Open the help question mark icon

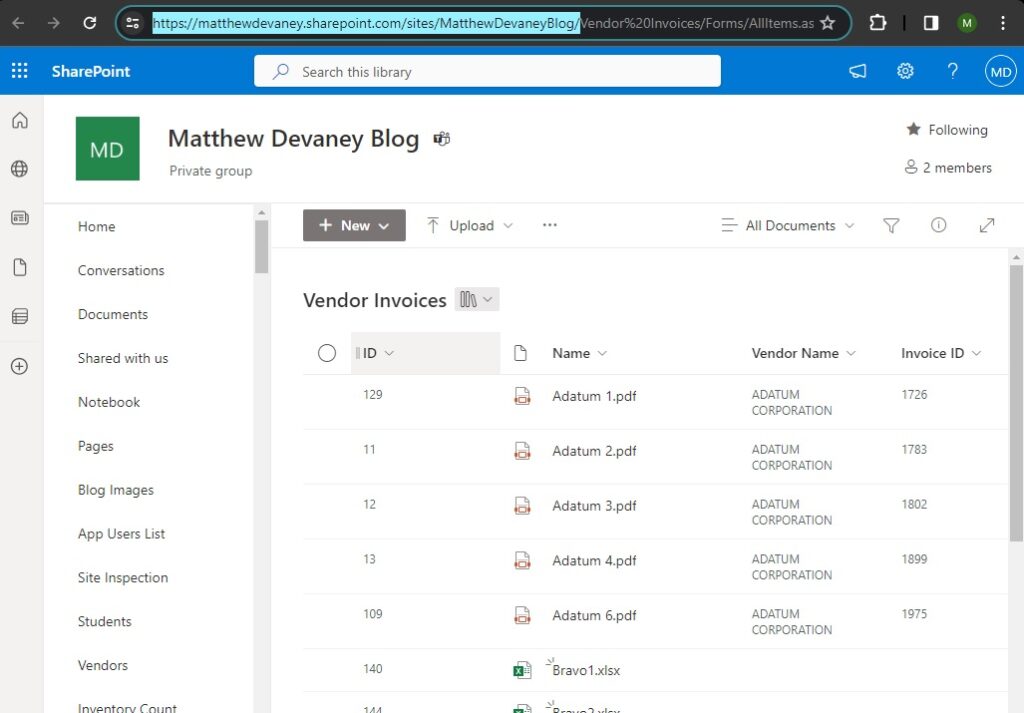click(x=952, y=71)
